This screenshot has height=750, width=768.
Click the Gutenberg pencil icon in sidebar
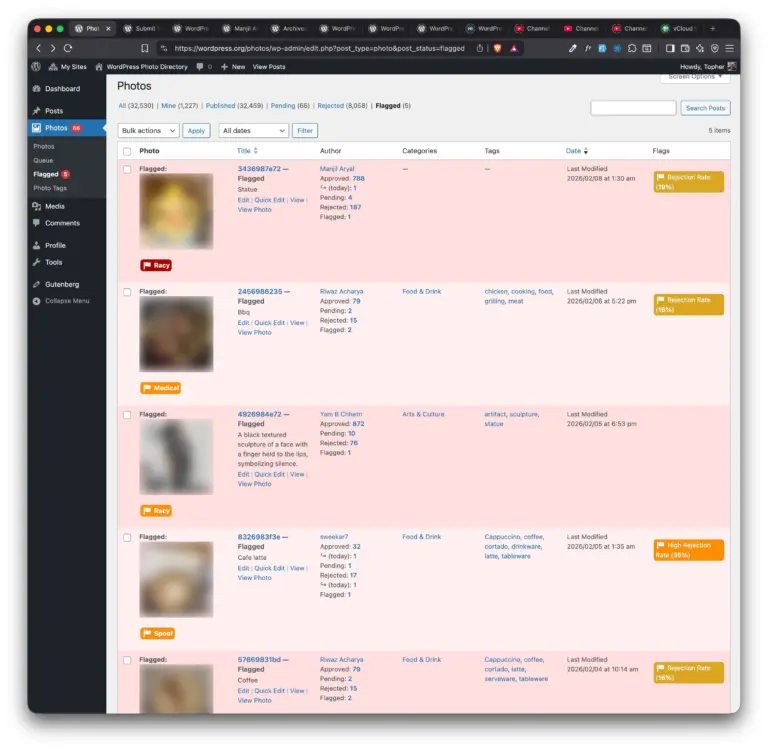(x=37, y=284)
